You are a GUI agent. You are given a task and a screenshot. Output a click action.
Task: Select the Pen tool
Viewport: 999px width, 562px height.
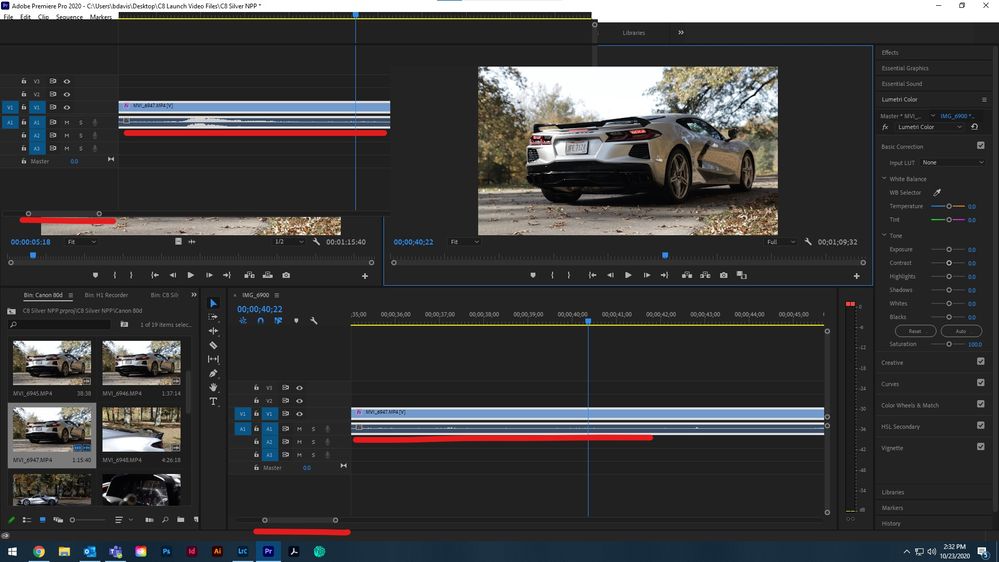[213, 373]
